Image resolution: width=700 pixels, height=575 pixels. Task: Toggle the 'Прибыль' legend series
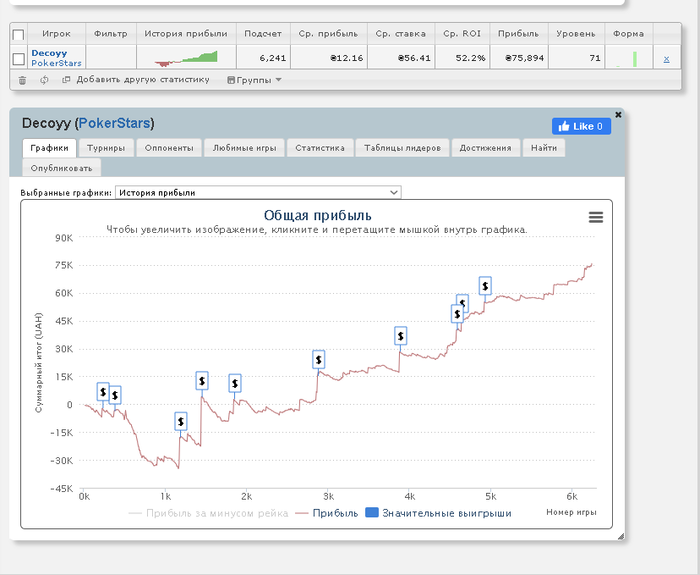pos(325,513)
